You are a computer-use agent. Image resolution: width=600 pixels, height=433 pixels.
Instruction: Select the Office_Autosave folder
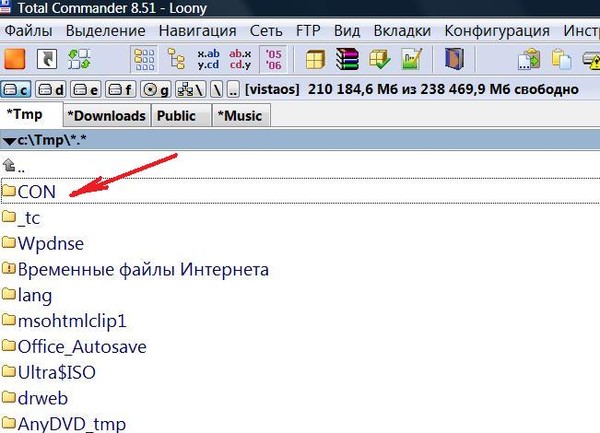coord(81,347)
